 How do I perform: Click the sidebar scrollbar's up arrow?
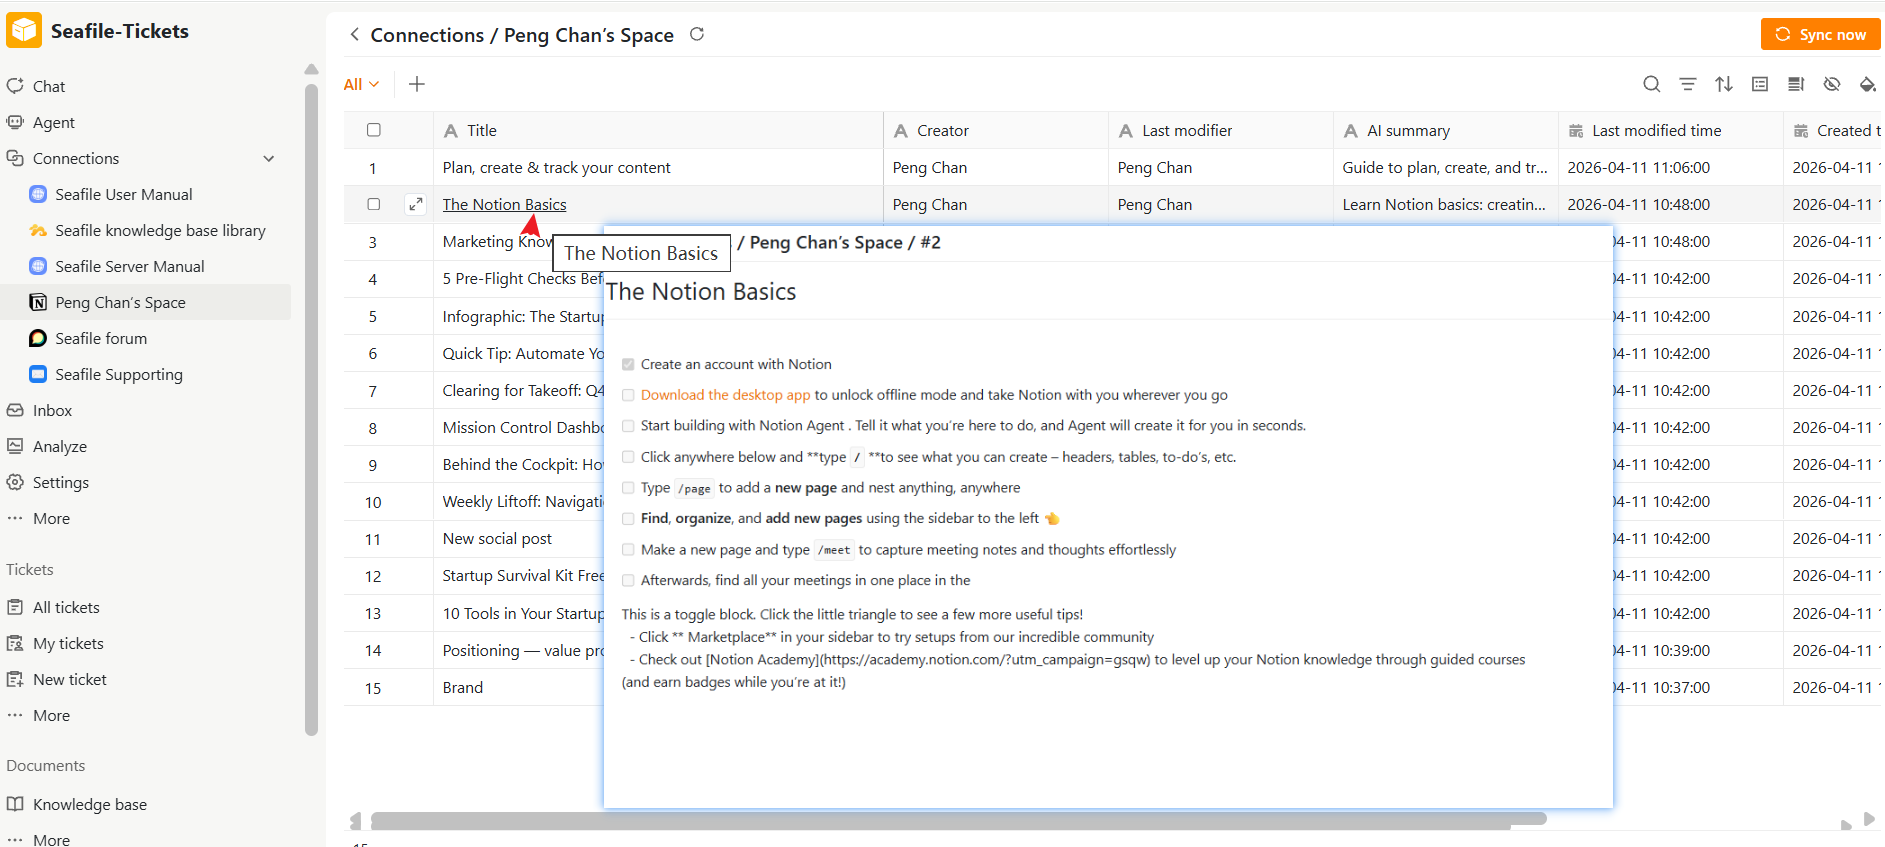(311, 70)
